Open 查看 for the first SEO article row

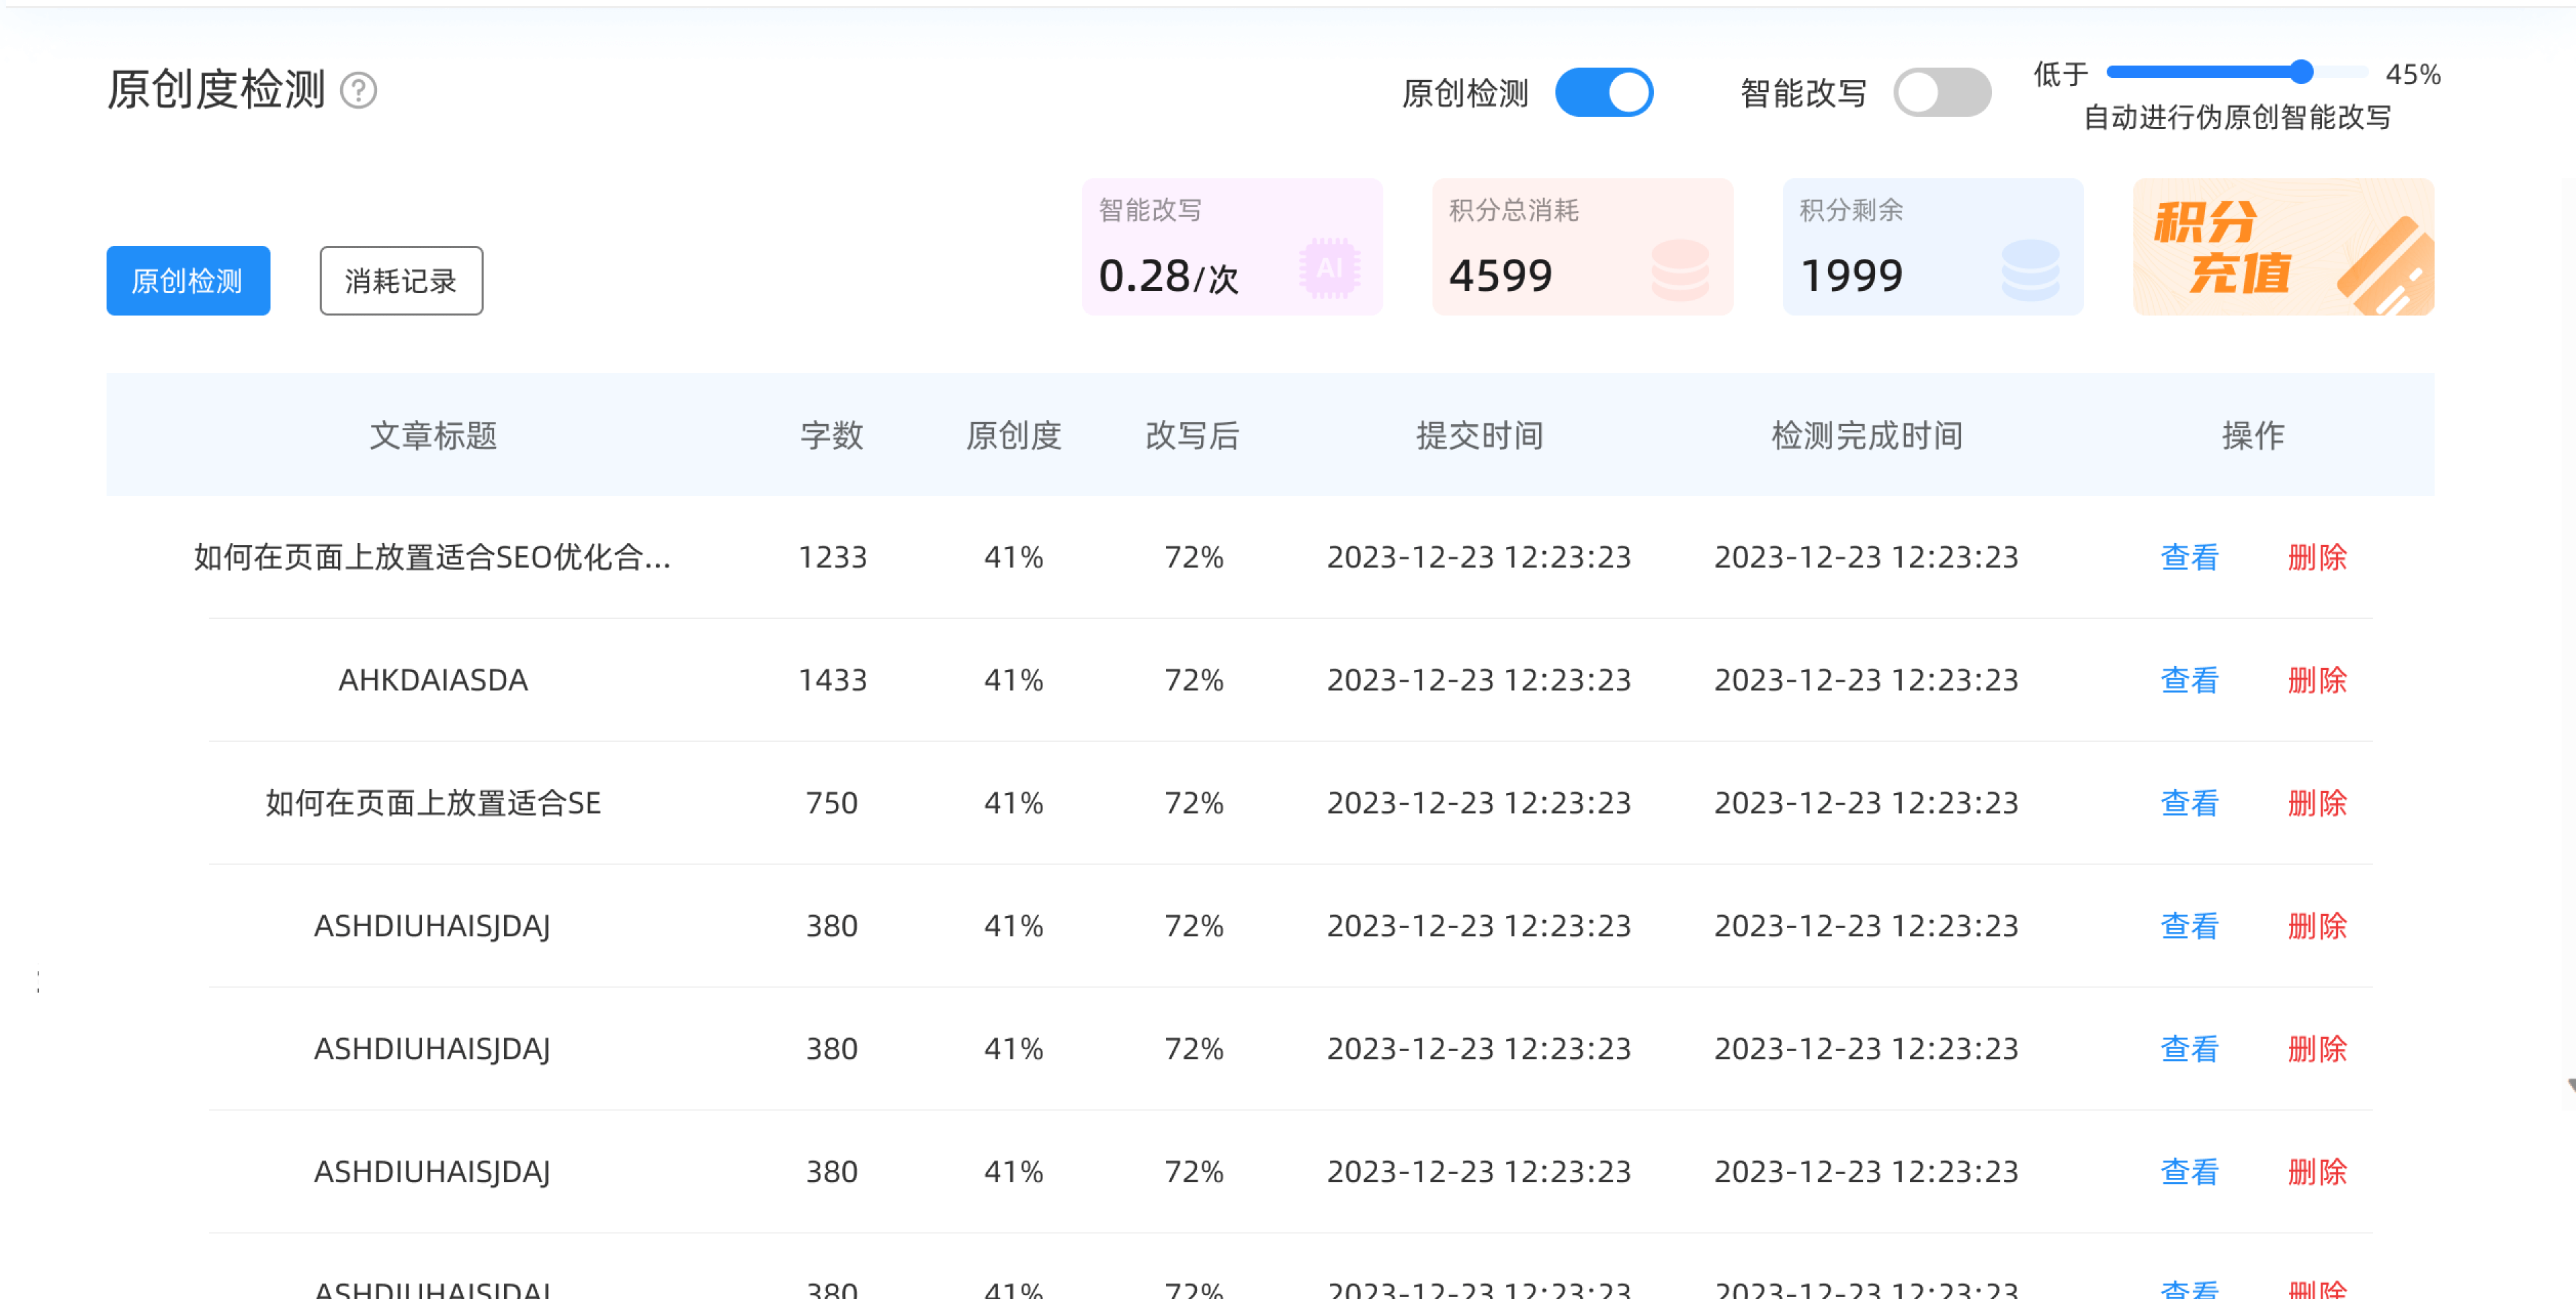(x=2189, y=558)
